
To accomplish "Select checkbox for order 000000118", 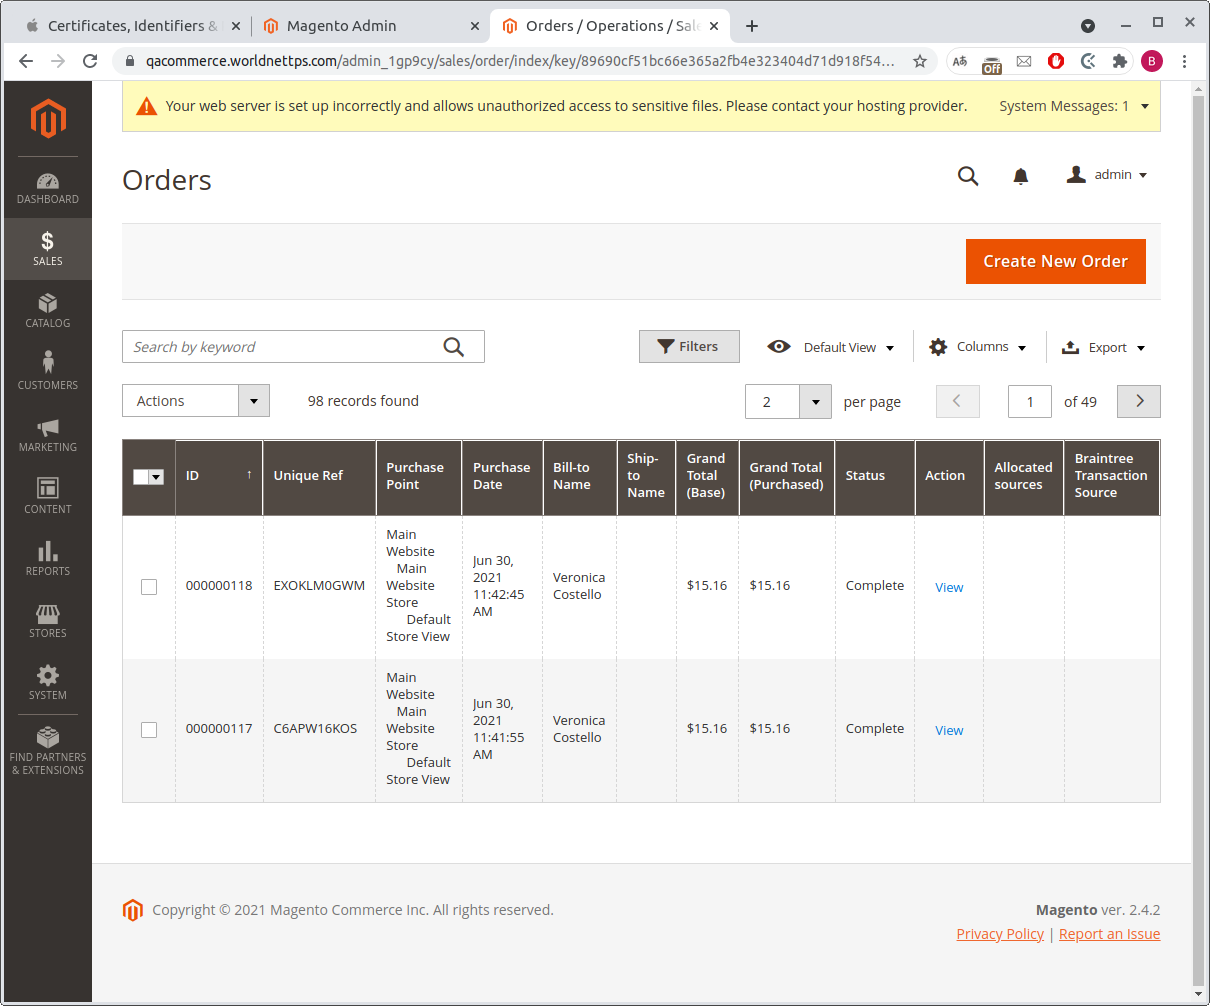I will 149,587.
